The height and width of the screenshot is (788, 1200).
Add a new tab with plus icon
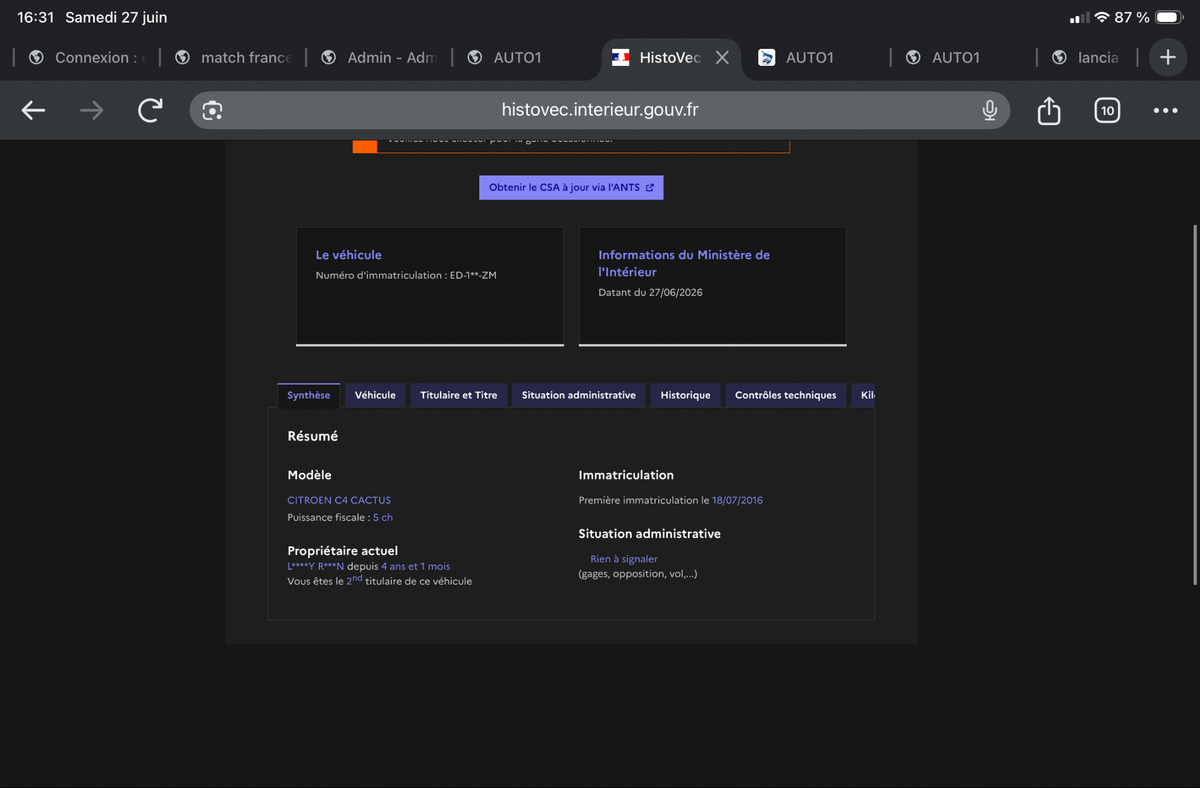1168,57
